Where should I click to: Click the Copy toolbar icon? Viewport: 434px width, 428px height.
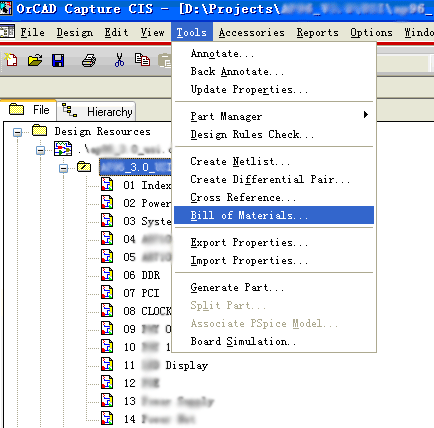142,60
